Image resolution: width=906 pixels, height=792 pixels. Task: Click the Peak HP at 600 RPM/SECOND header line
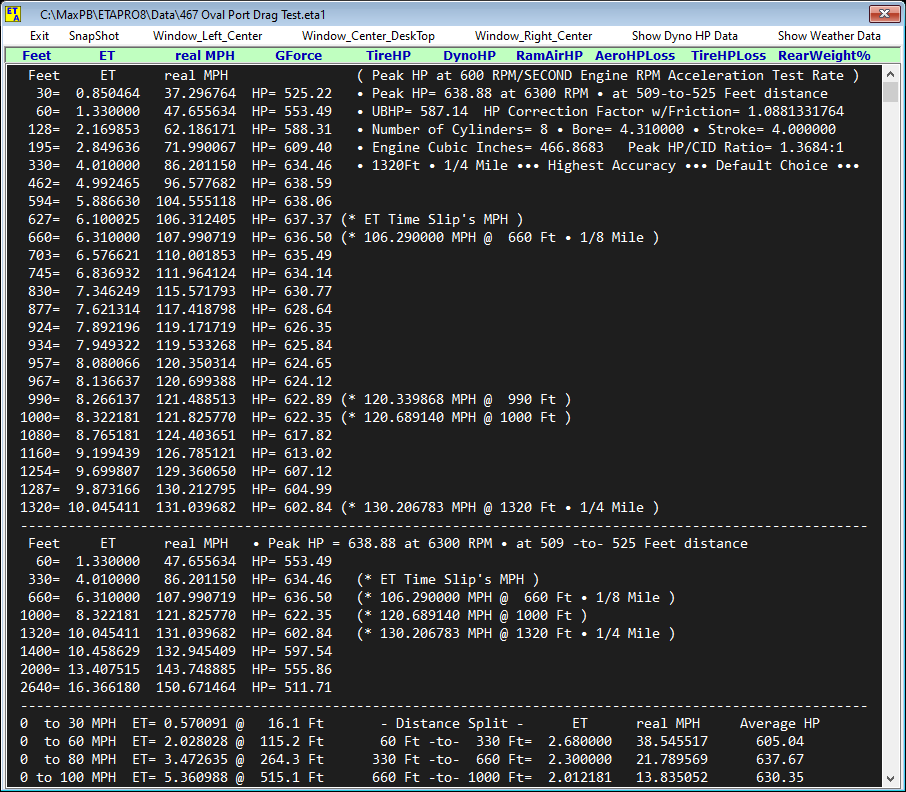click(x=608, y=76)
